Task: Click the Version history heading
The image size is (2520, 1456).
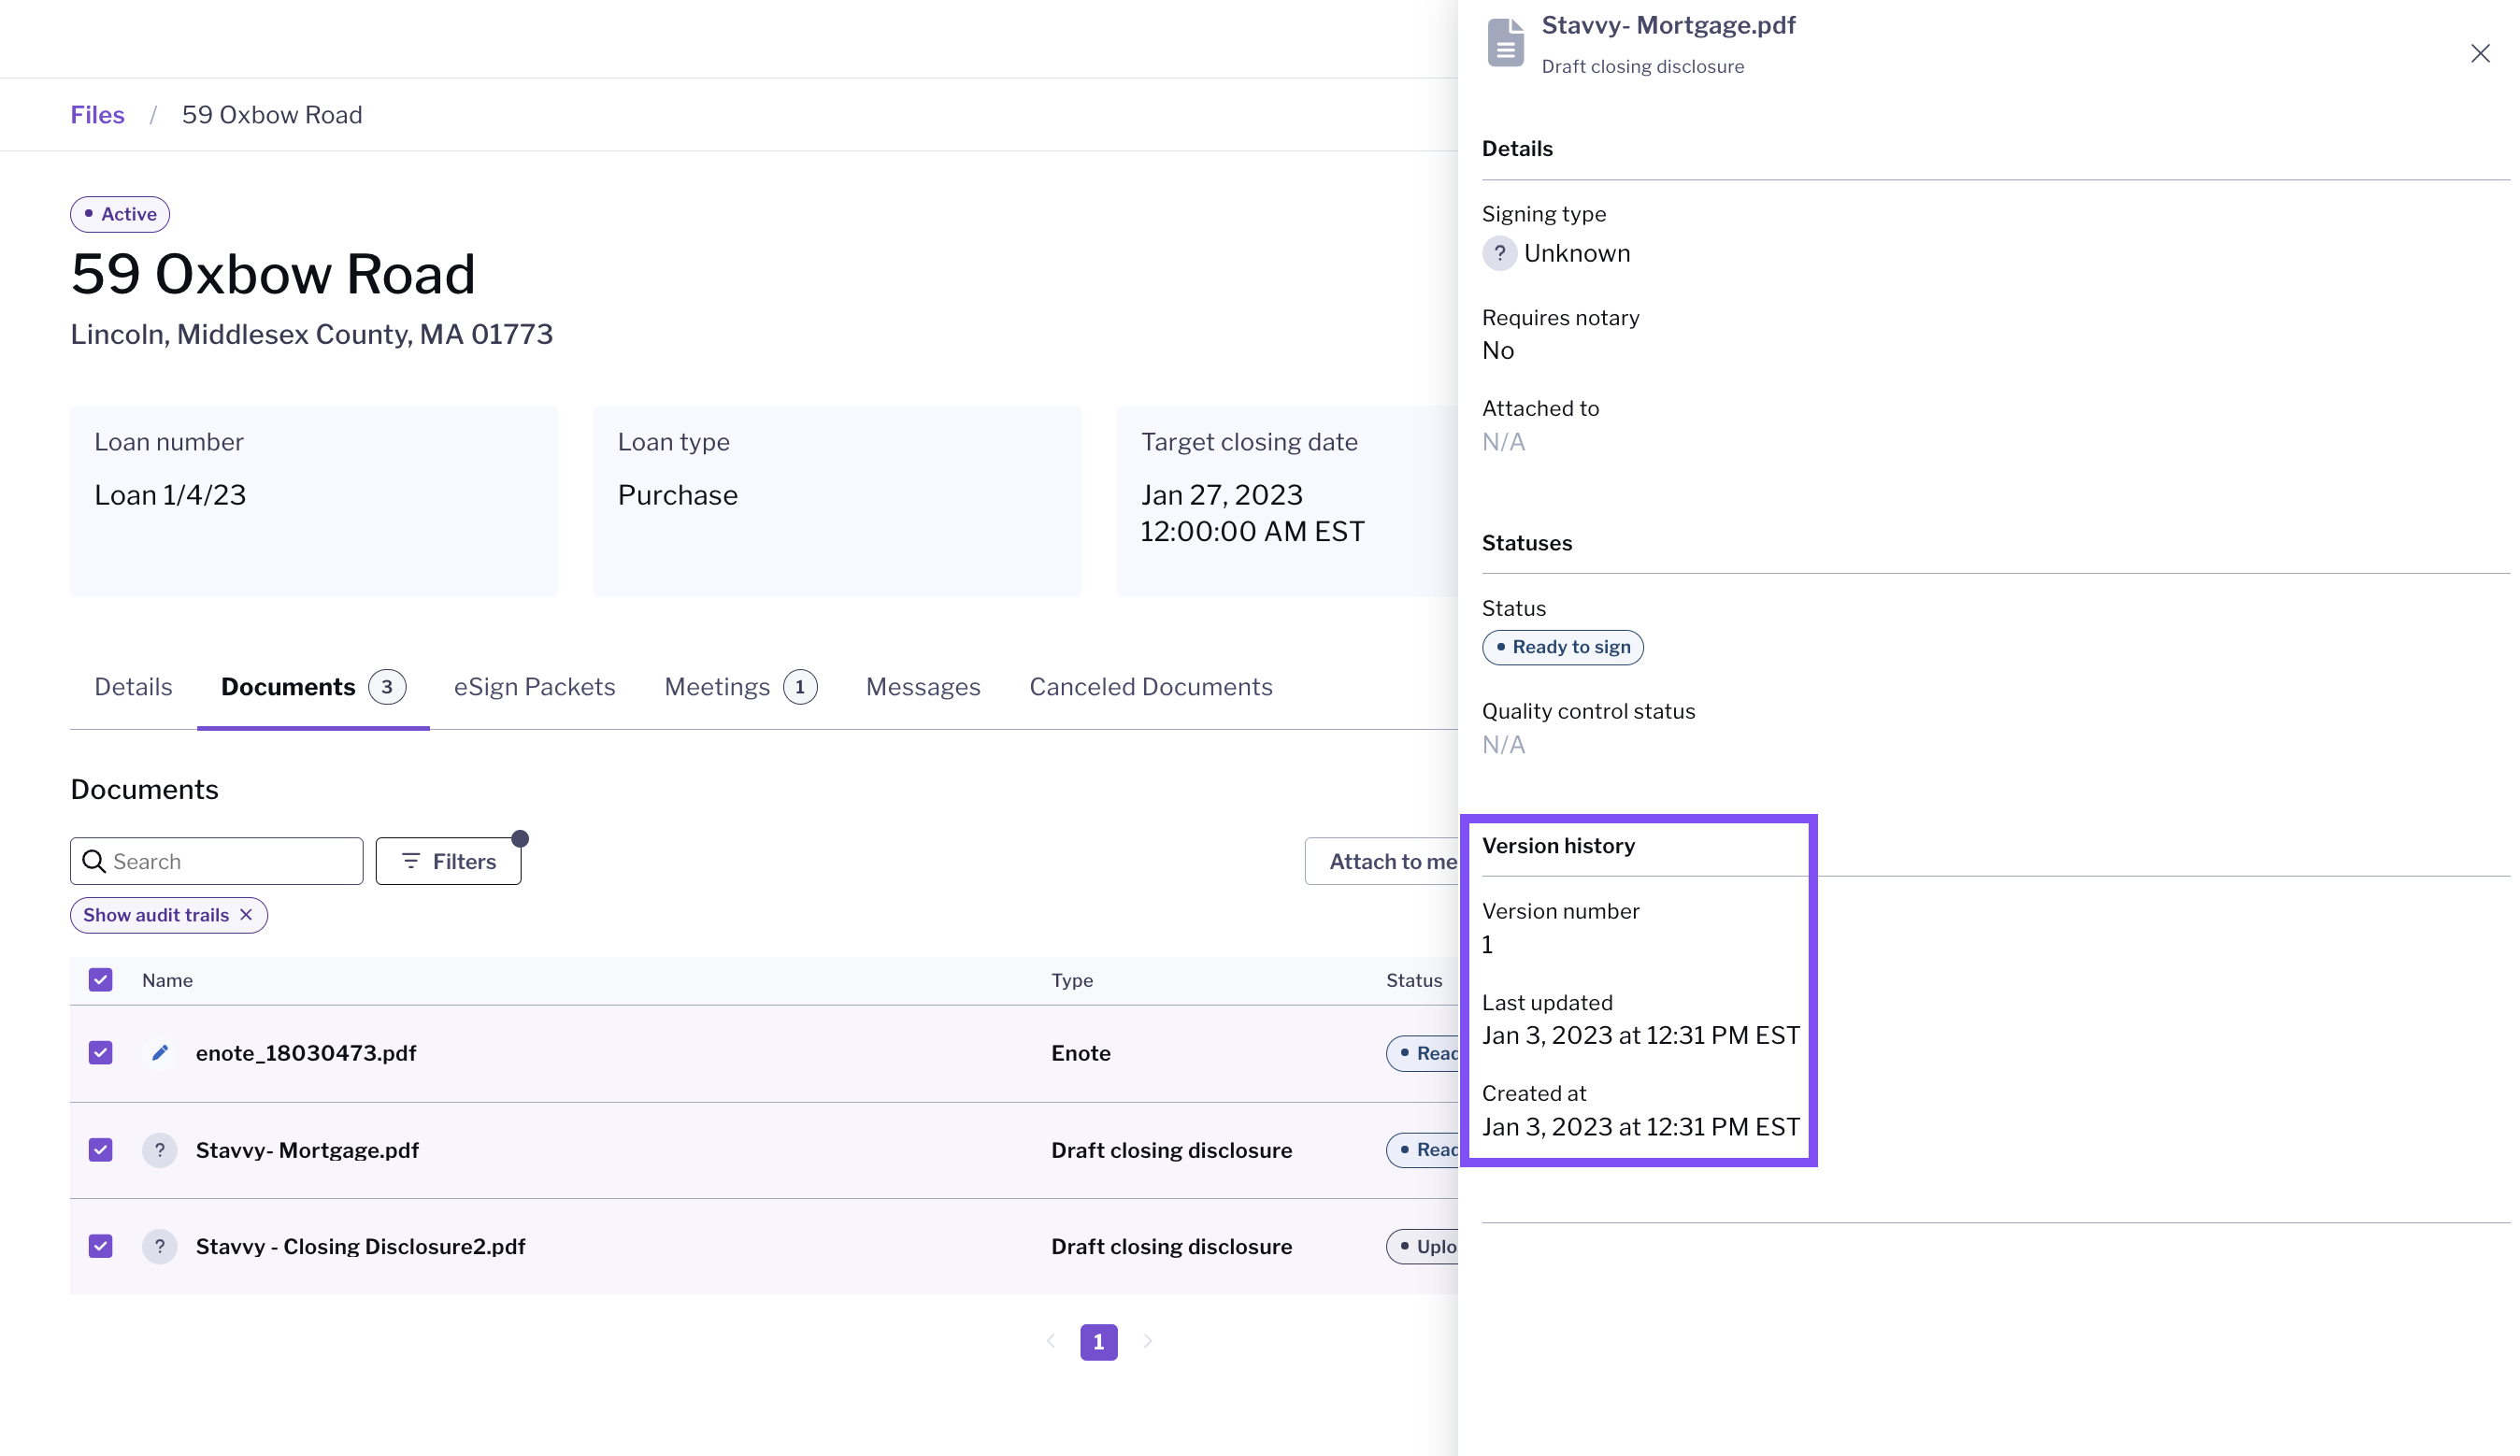Action: point(1558,846)
